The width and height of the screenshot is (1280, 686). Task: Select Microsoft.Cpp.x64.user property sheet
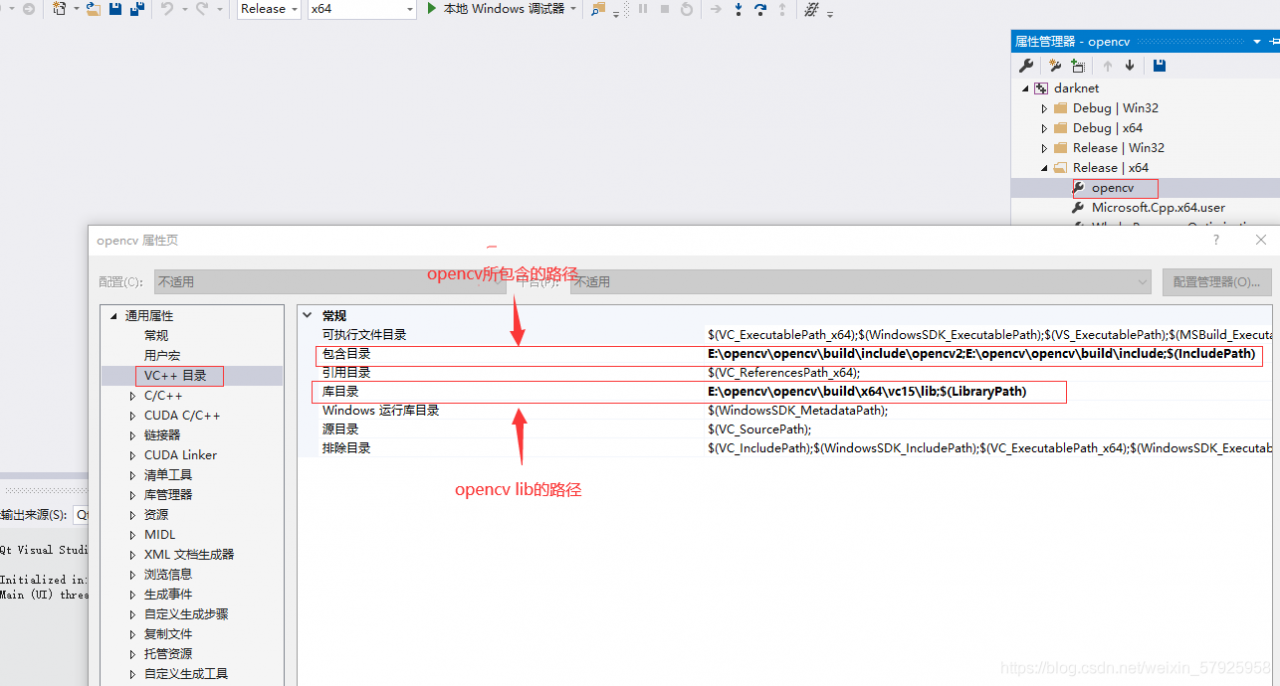1158,207
